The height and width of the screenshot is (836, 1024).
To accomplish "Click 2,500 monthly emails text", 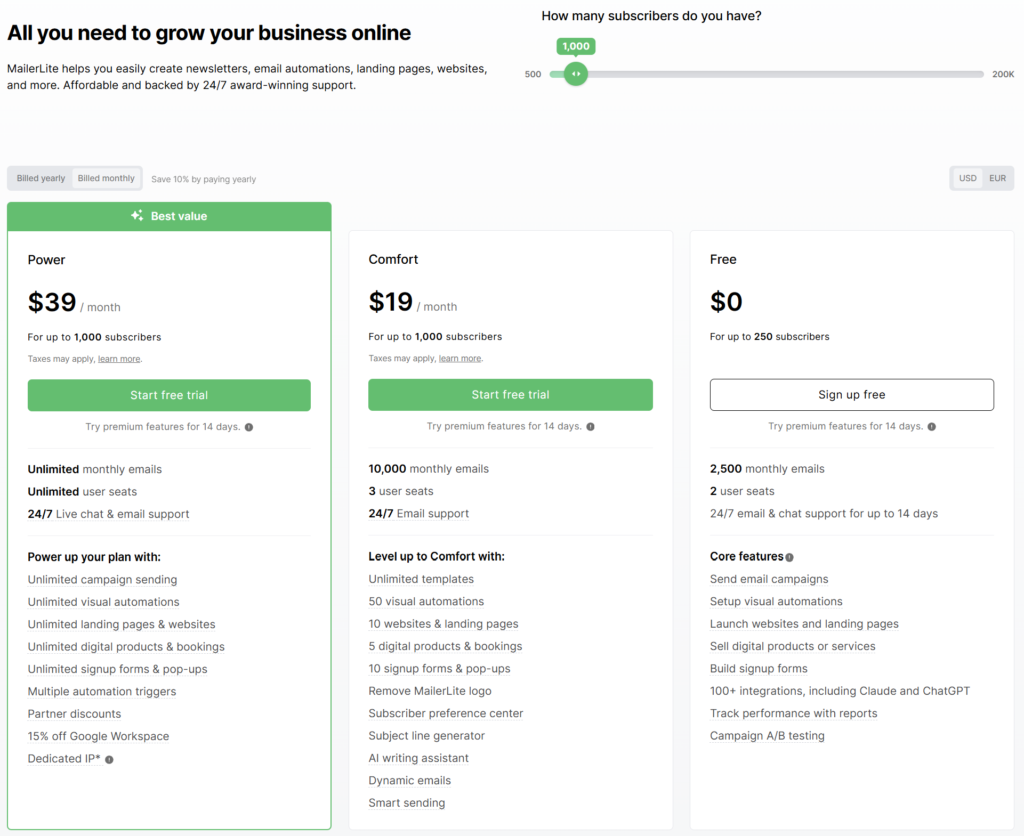I will [767, 468].
